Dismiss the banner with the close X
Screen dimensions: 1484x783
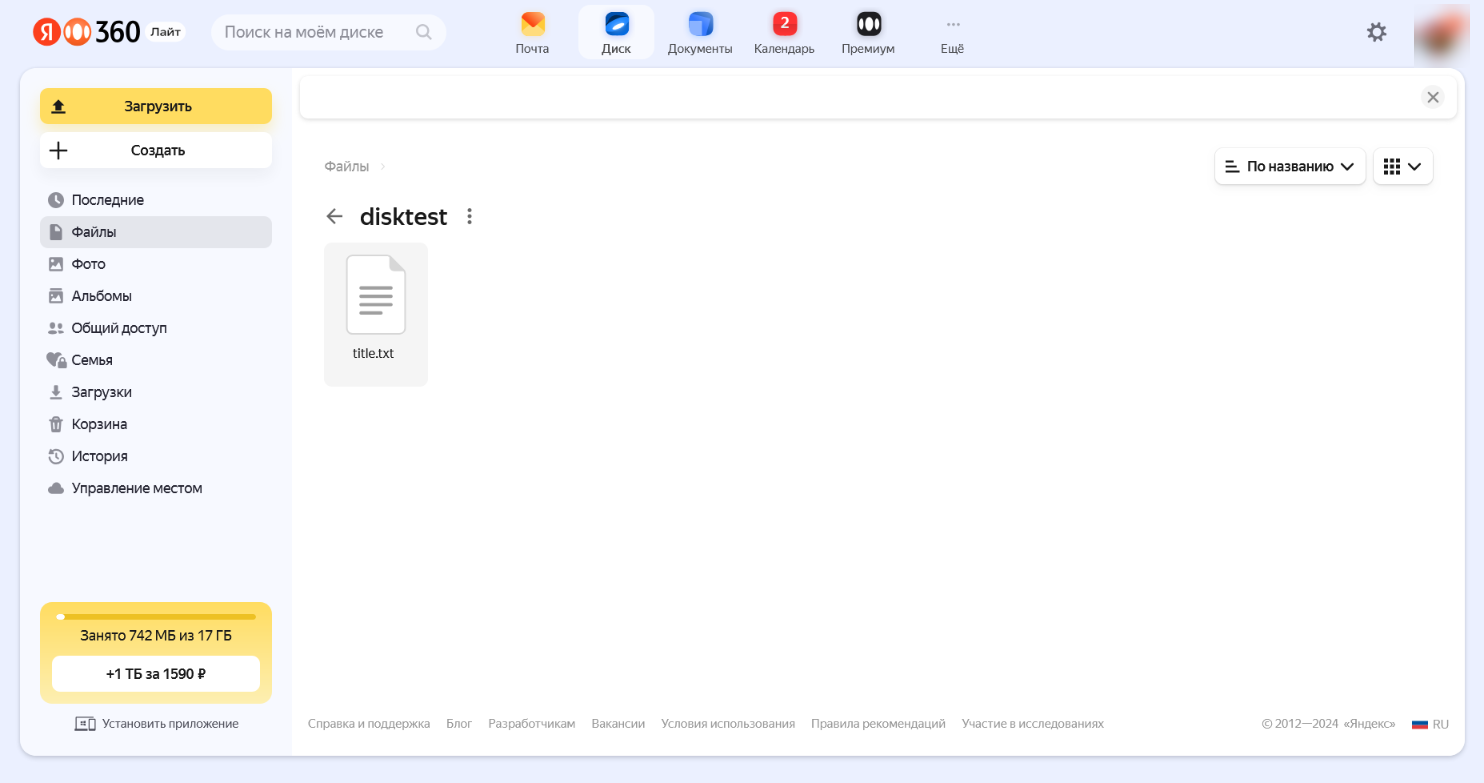tap(1433, 97)
